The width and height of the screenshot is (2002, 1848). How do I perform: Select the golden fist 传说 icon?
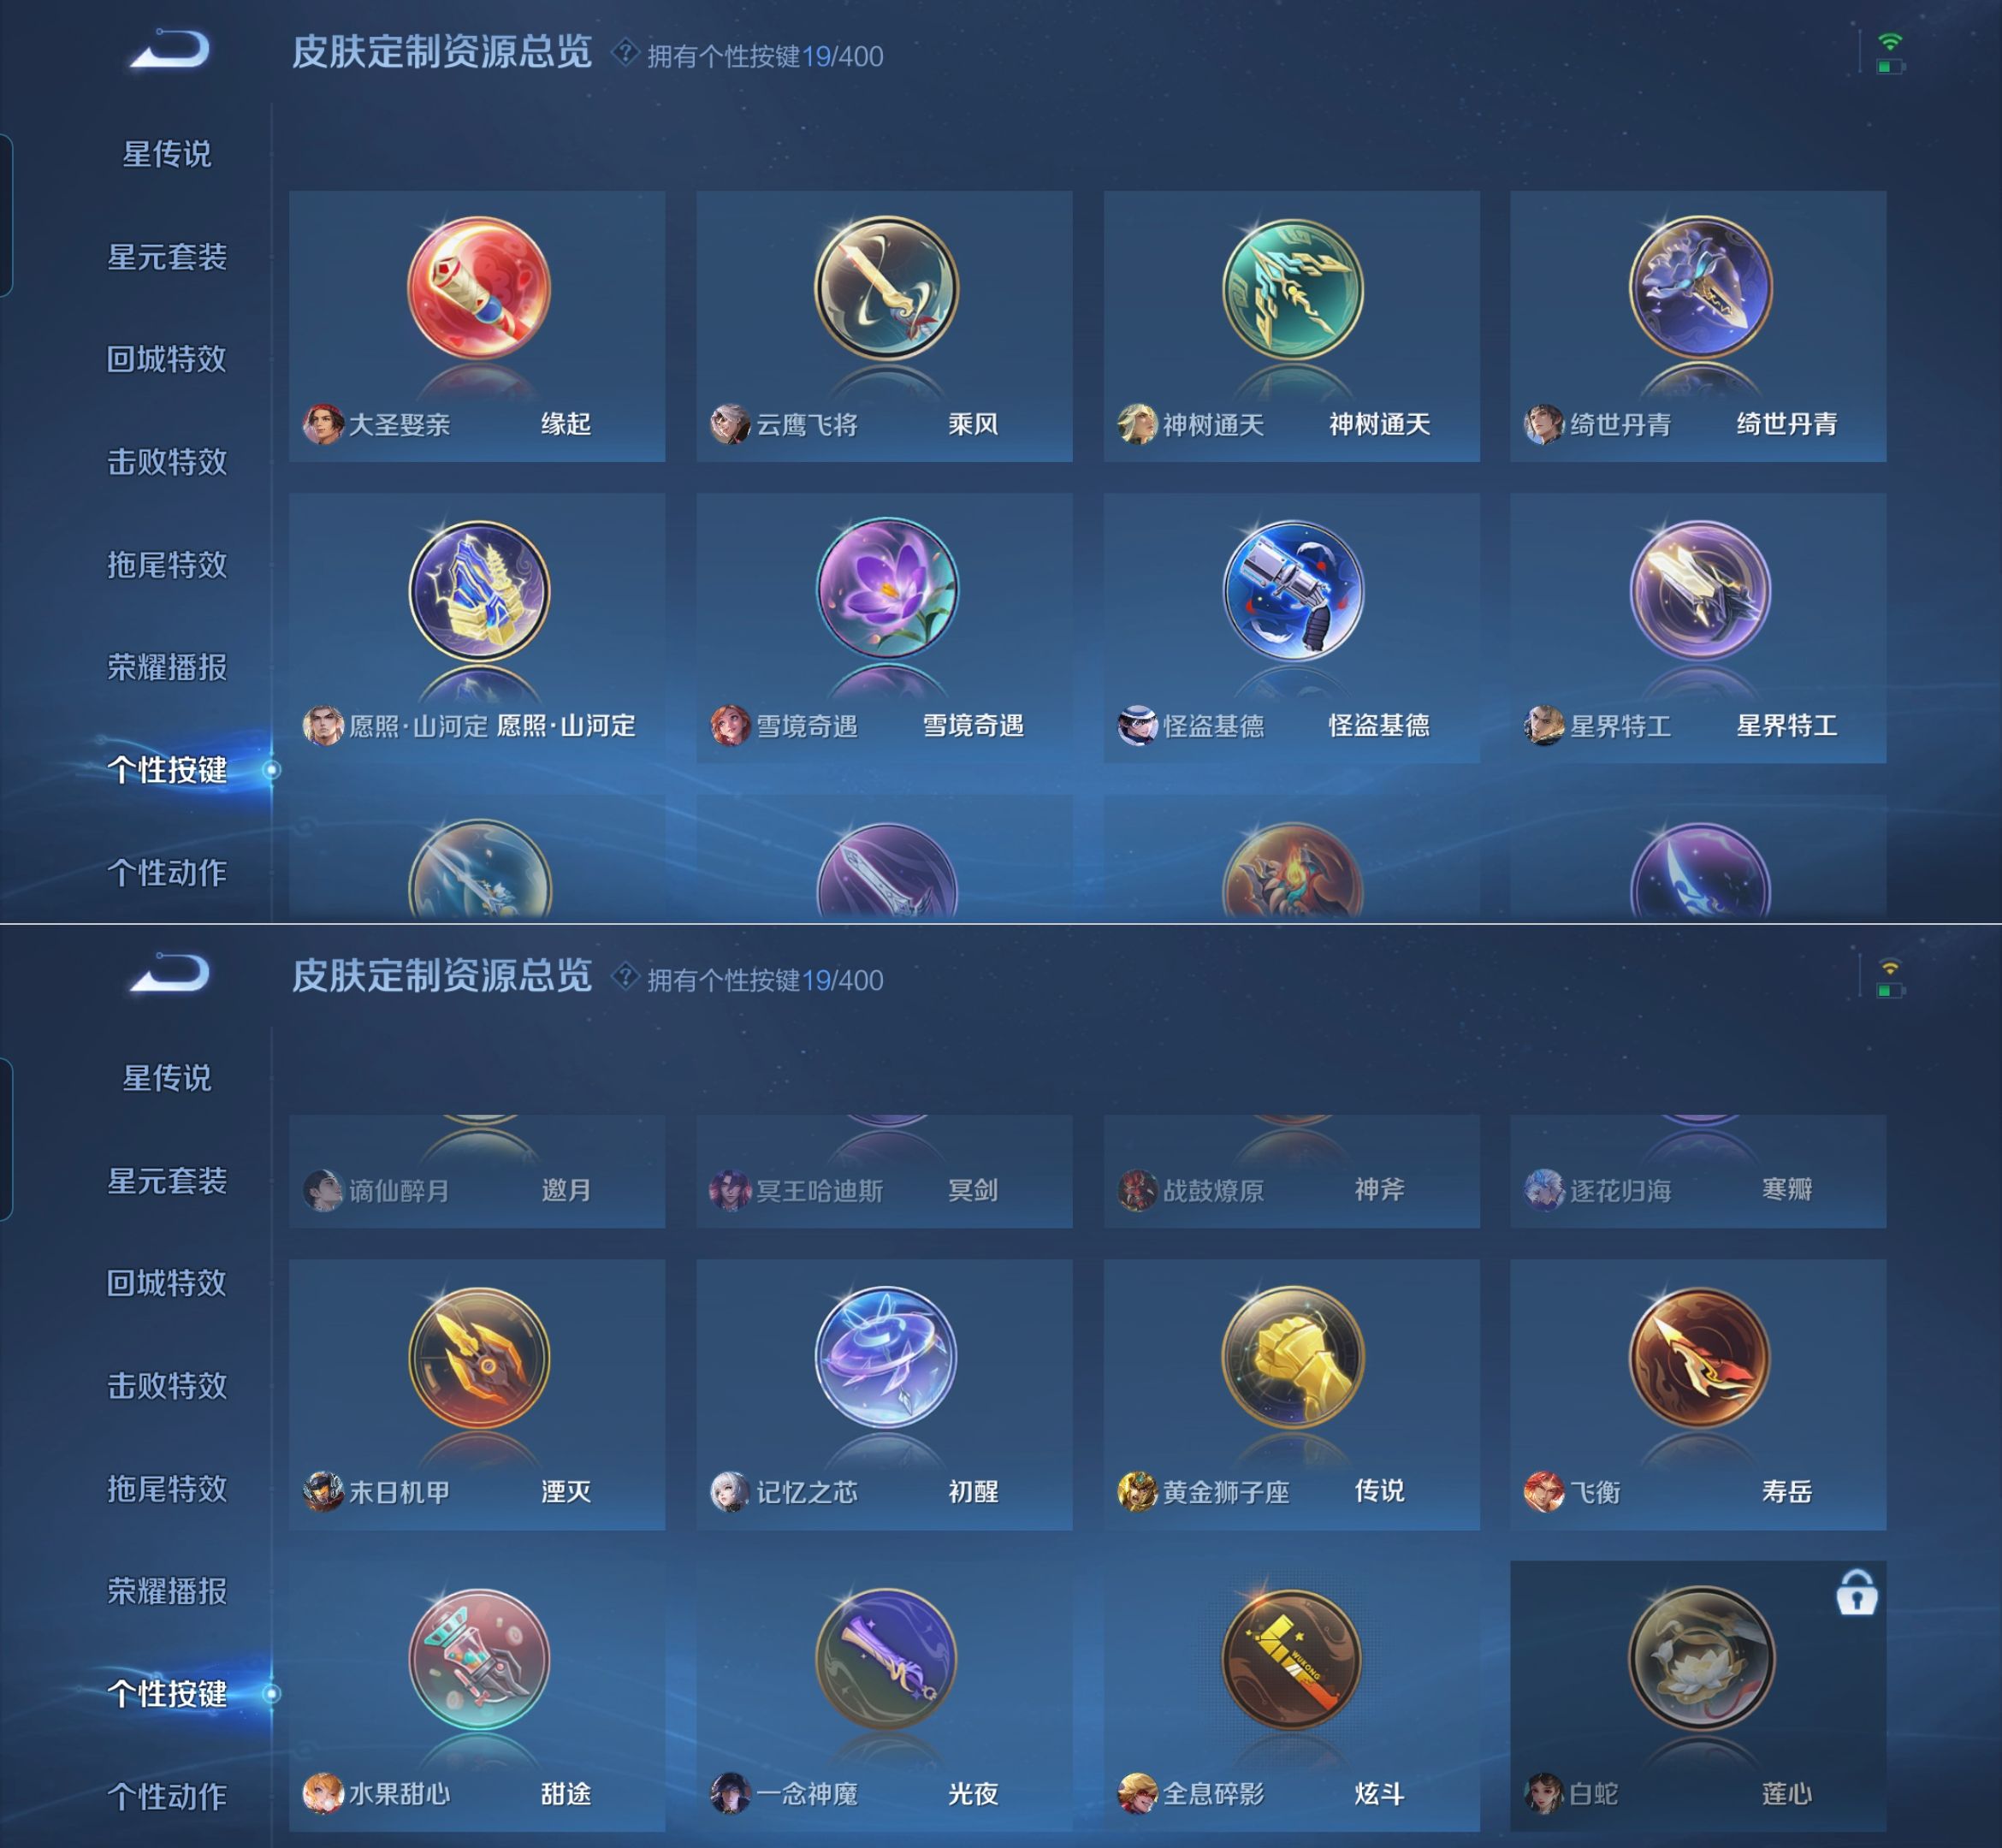pyautogui.click(x=1292, y=1357)
